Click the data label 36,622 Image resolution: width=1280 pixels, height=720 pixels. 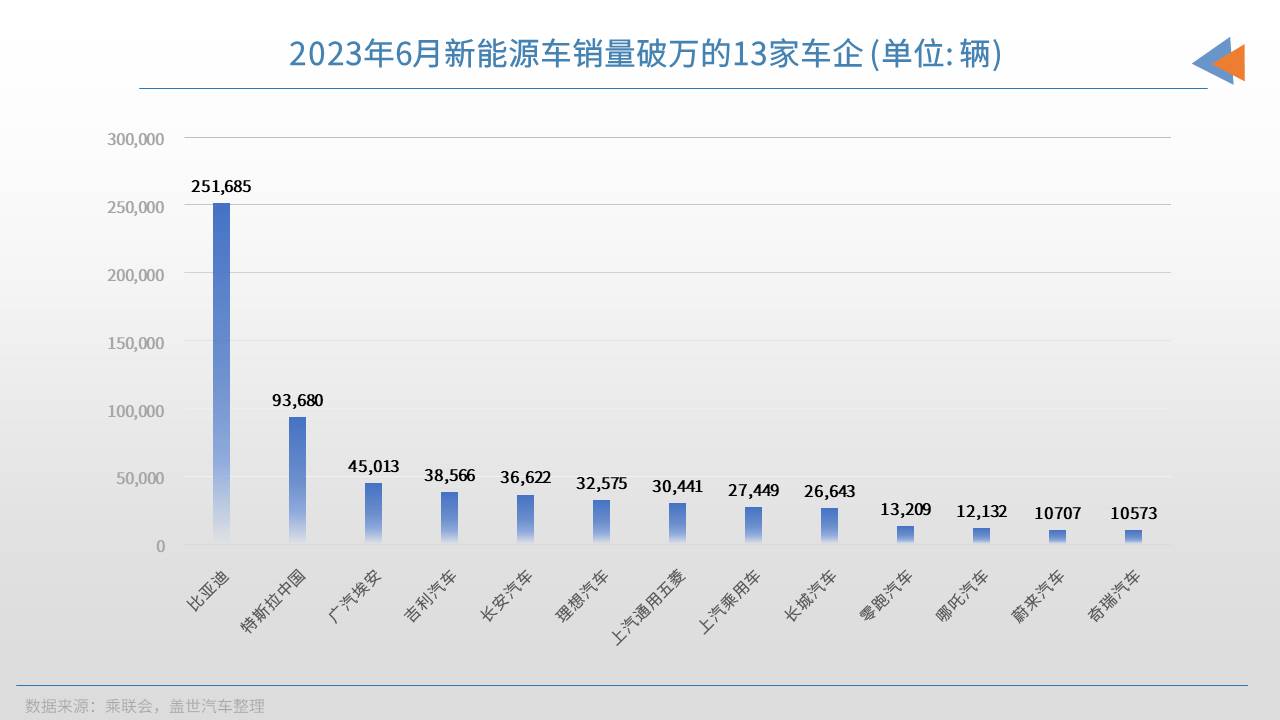click(x=526, y=478)
